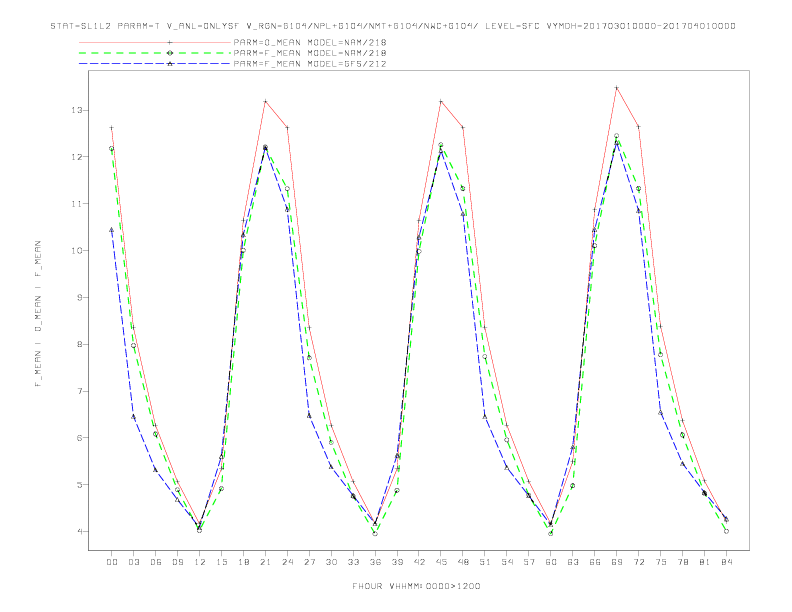Click y-axis tick label 4
This screenshot has width=792, height=612.
click(80, 531)
